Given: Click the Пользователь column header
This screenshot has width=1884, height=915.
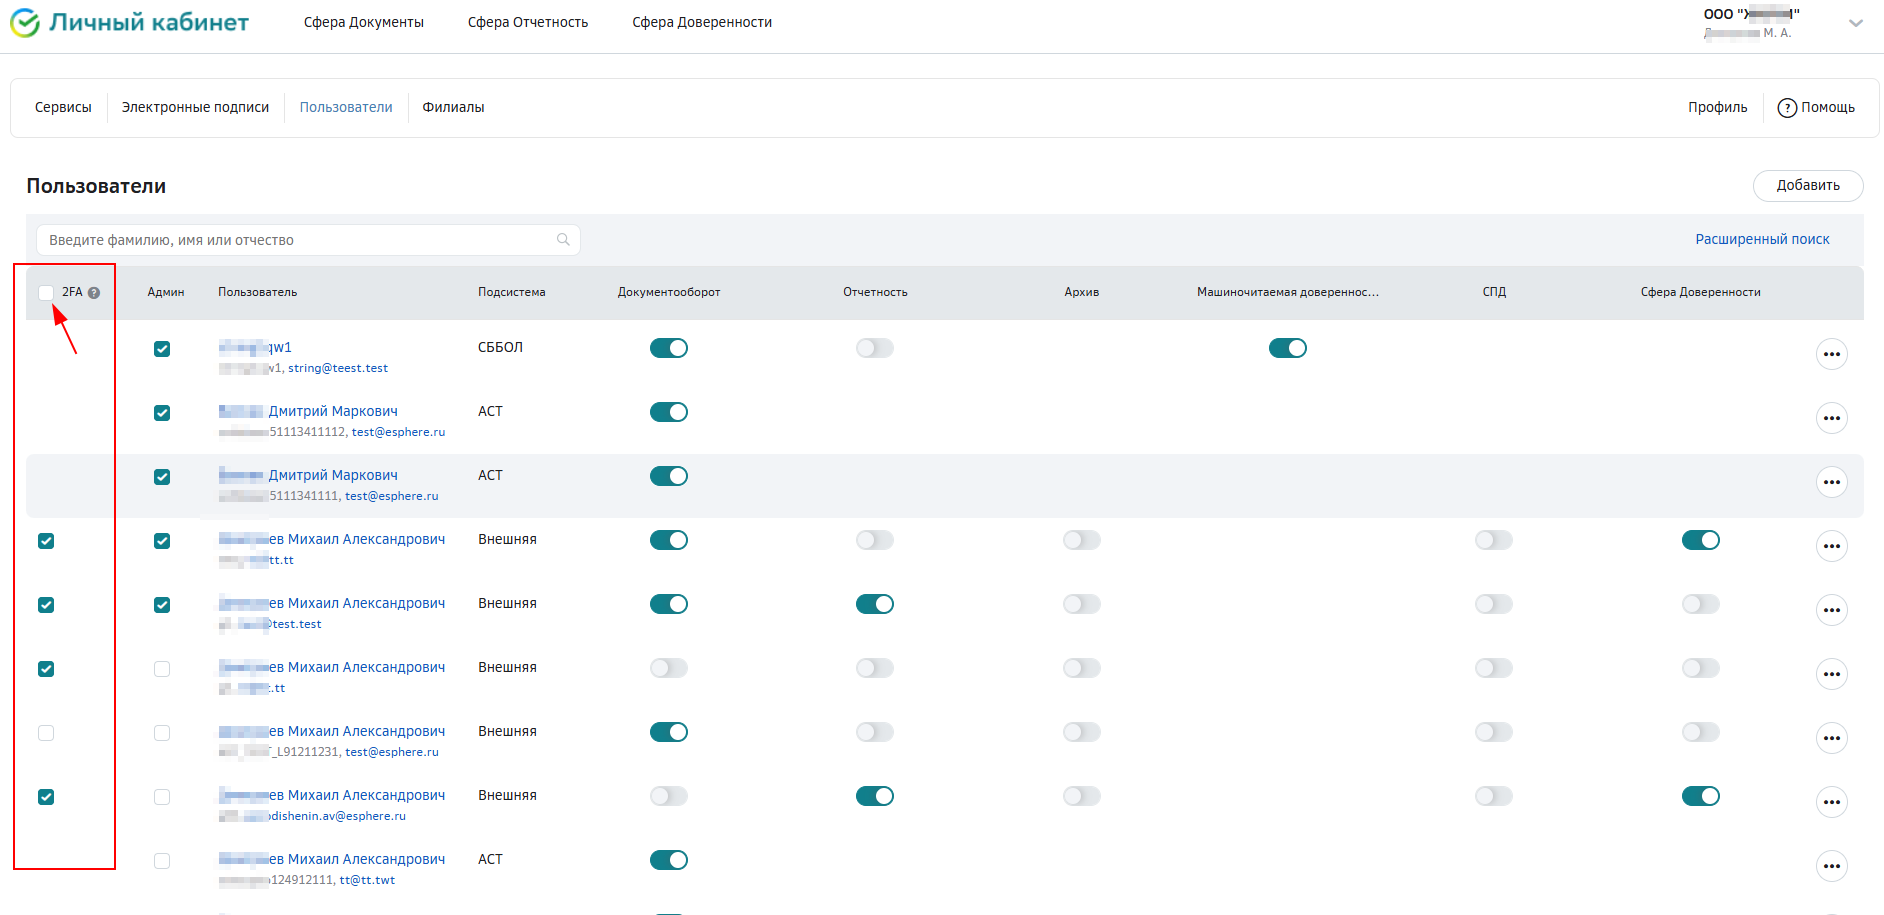Looking at the screenshot, I should pos(258,292).
